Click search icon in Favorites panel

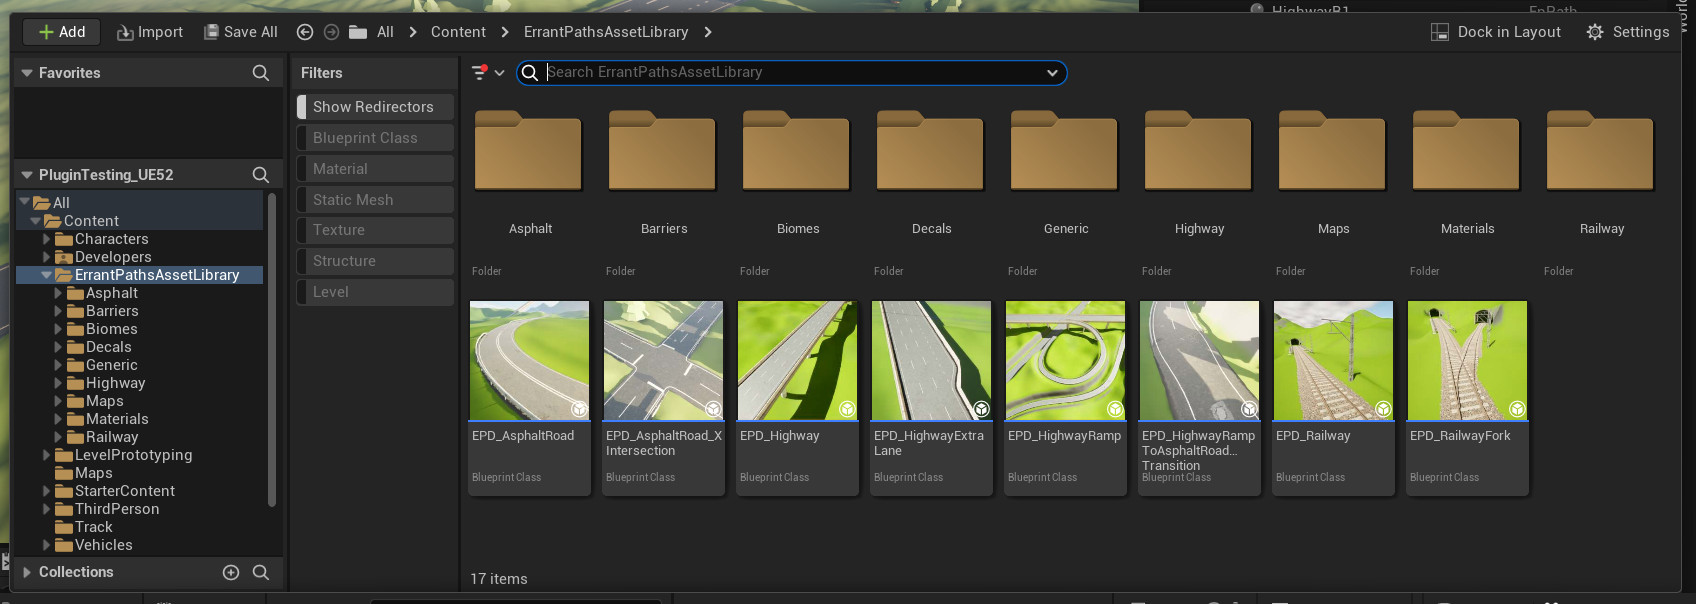261,73
